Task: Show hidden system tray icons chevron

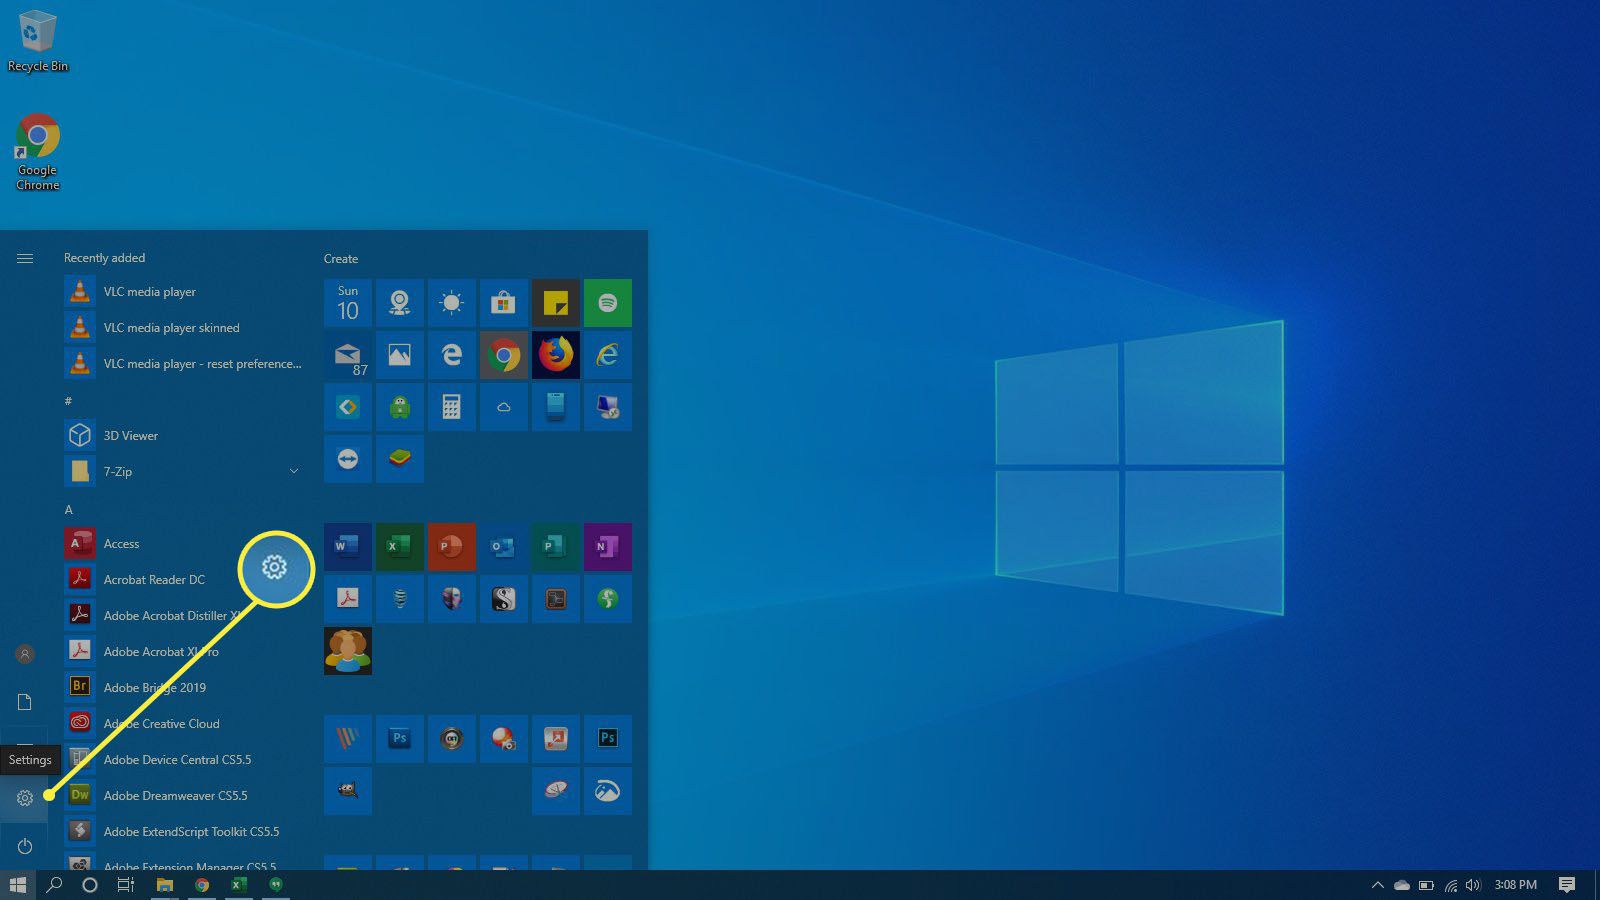Action: 1377,885
